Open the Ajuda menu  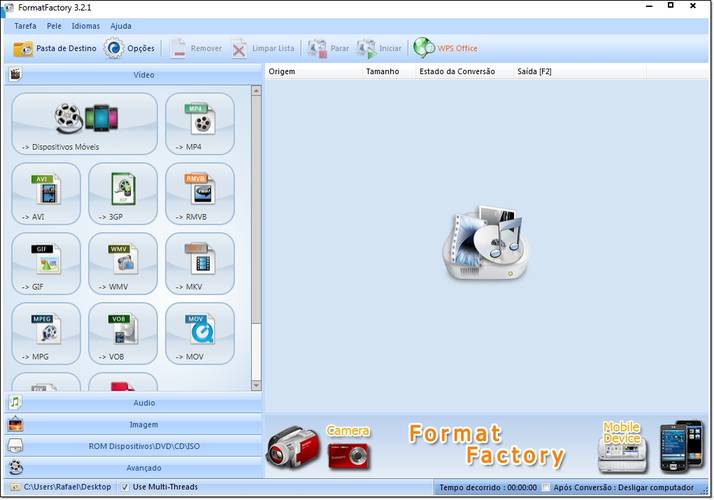coord(121,26)
